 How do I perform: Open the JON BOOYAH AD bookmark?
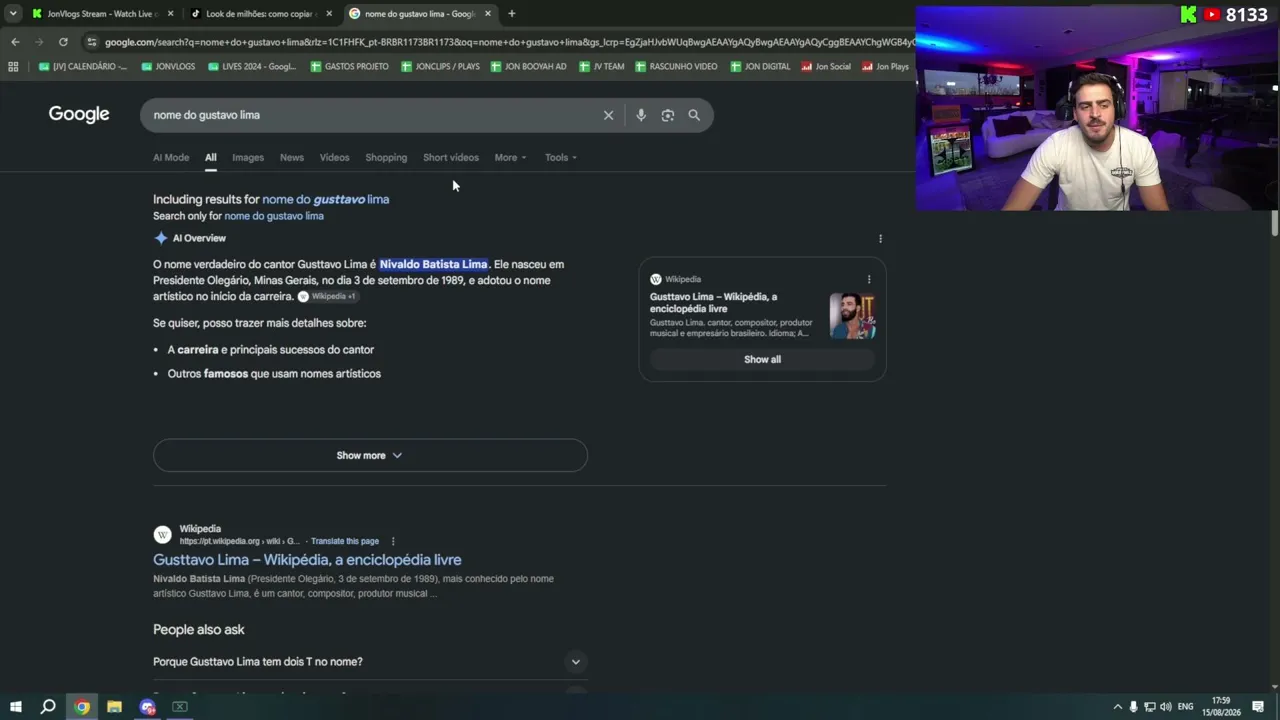point(528,67)
